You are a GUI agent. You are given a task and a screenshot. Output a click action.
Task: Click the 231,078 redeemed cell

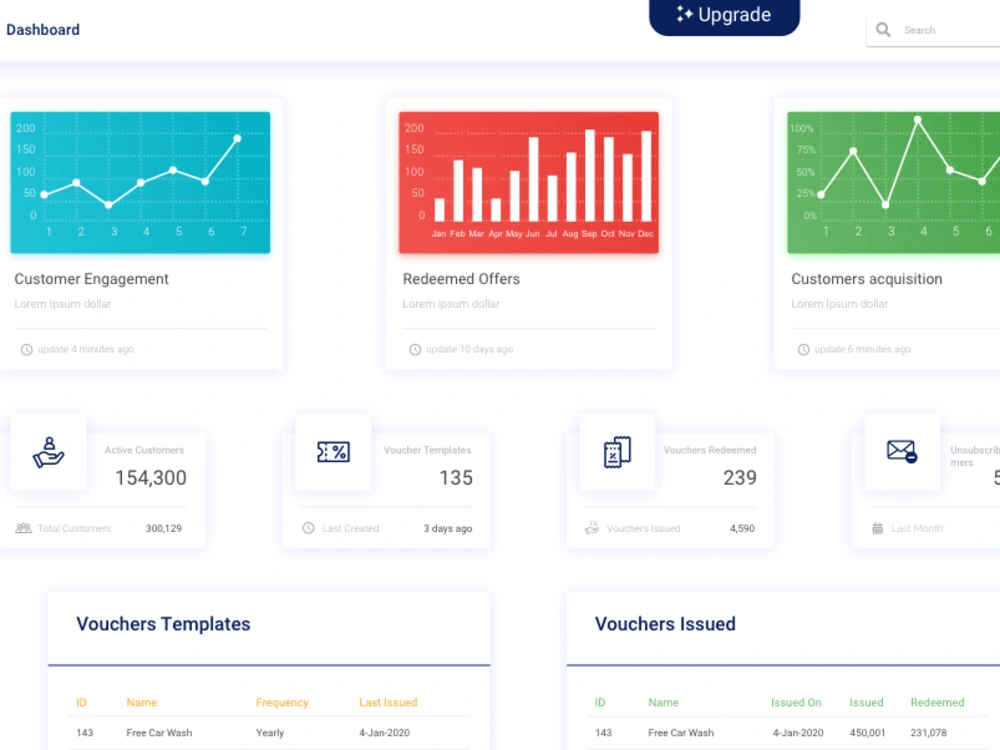928,733
